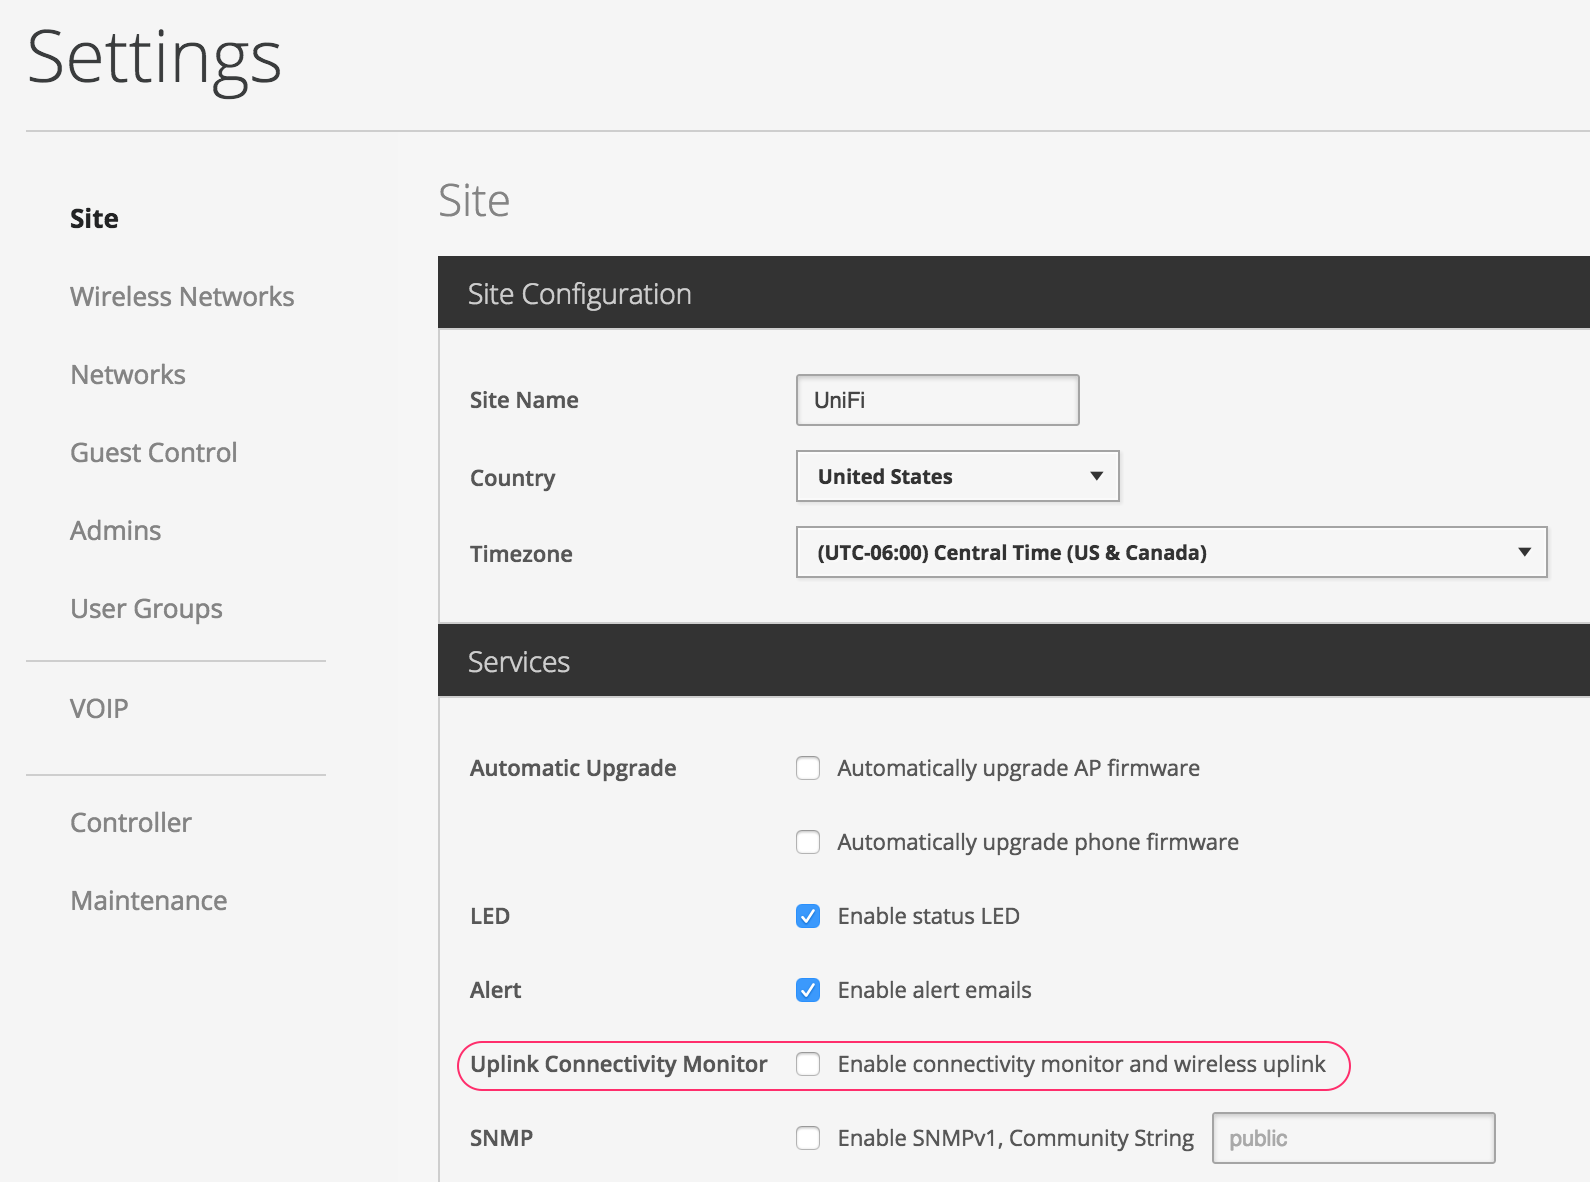The width and height of the screenshot is (1590, 1182).
Task: Open the Guest Control section
Action: pyautogui.click(x=153, y=453)
